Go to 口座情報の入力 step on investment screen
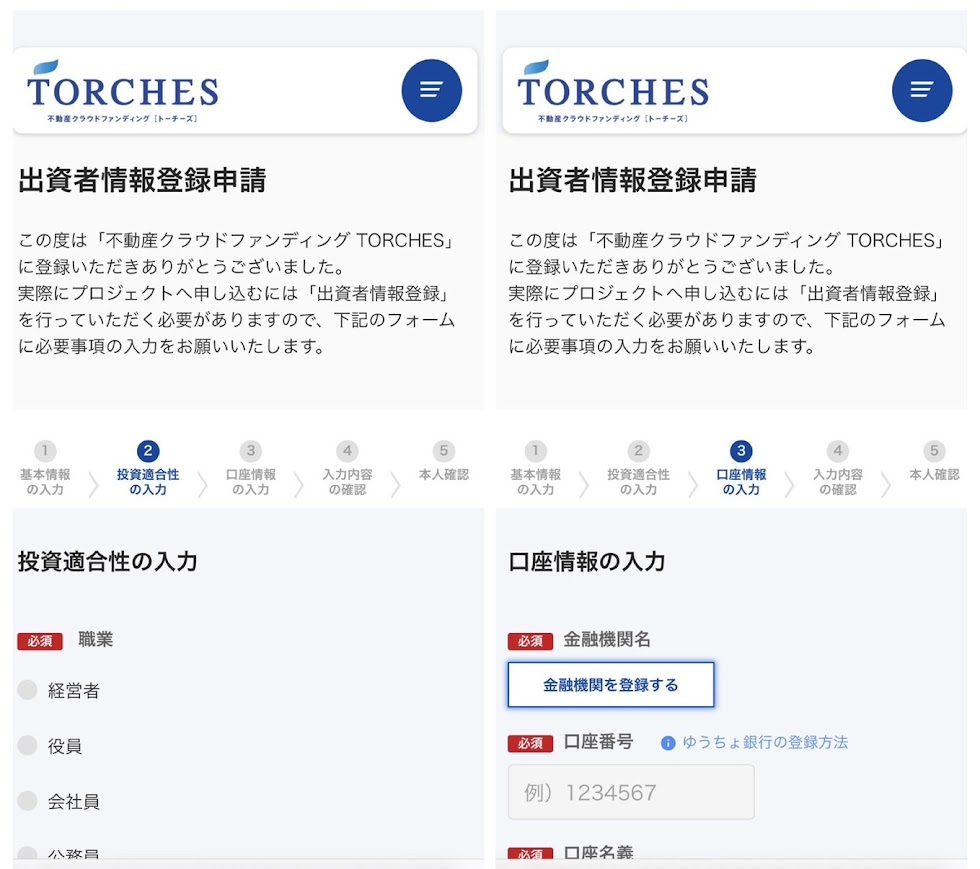The width and height of the screenshot is (980, 869). (x=251, y=469)
